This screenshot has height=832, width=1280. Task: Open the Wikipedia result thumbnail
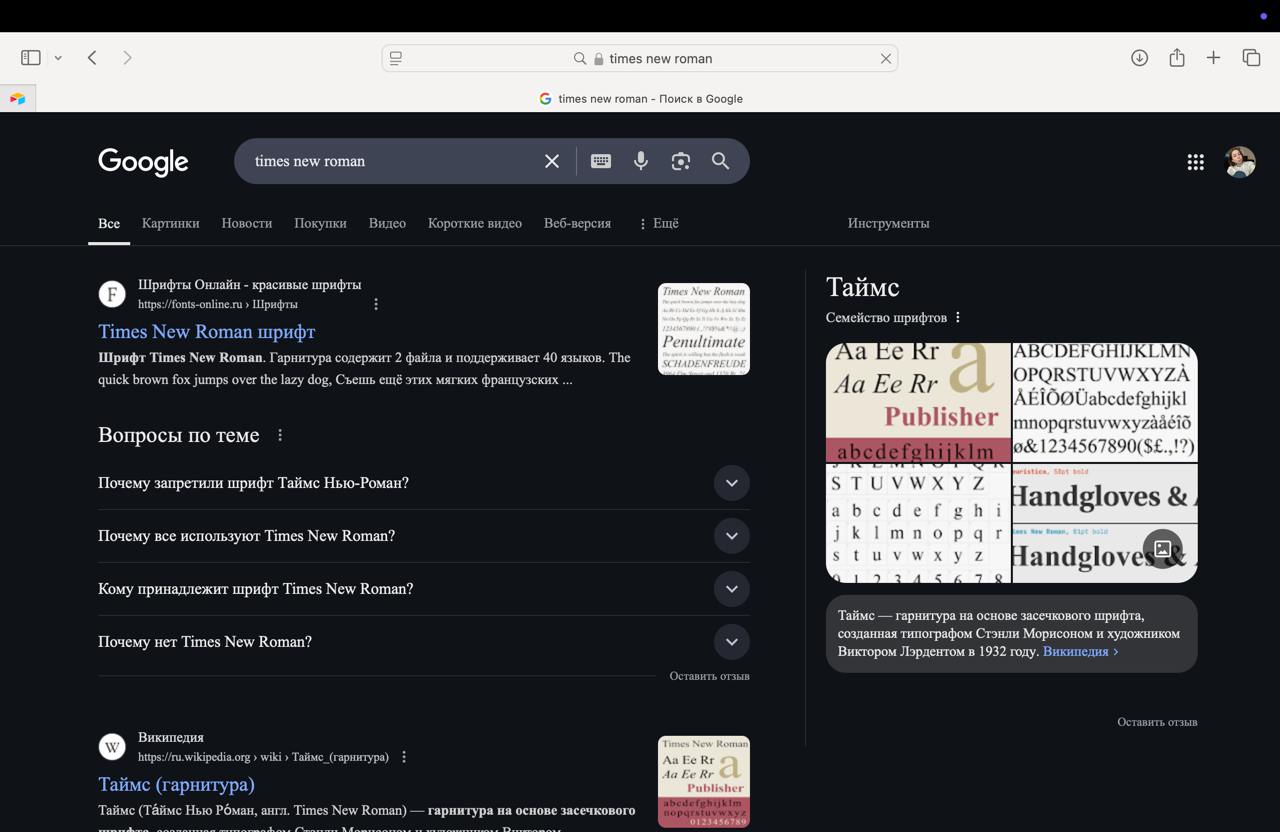[x=704, y=782]
